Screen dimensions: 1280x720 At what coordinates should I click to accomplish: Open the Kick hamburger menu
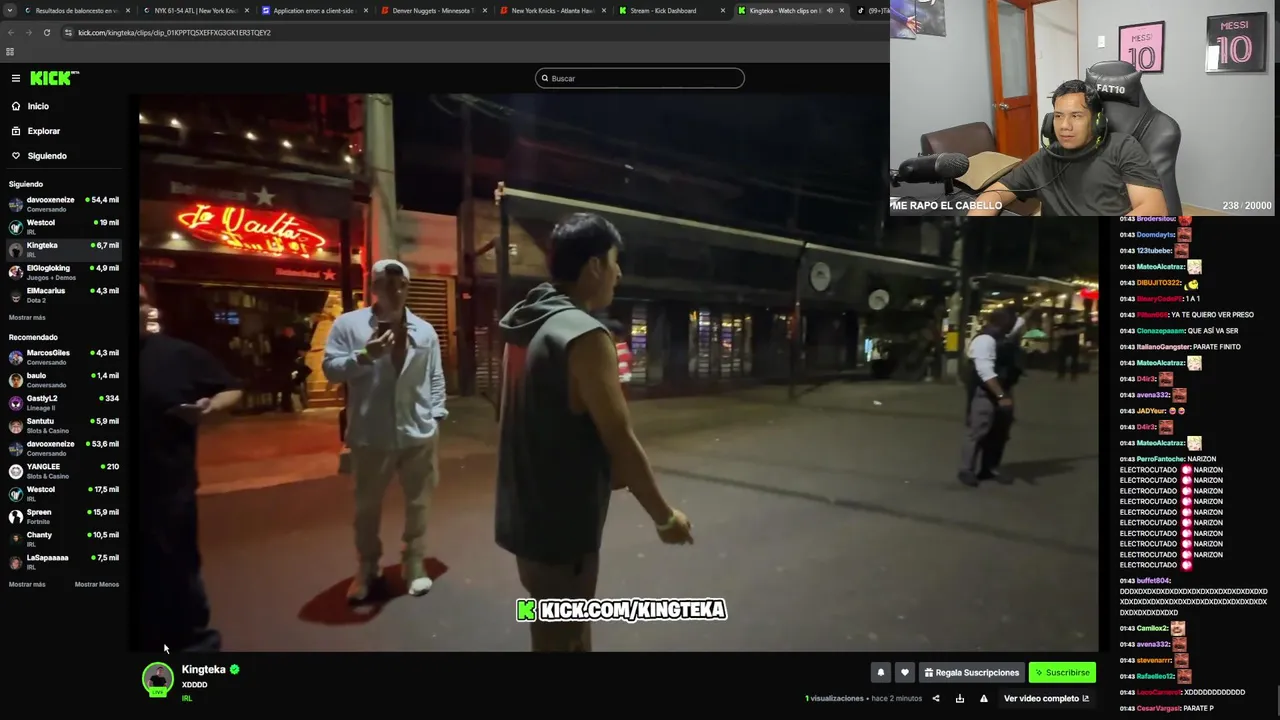point(16,78)
